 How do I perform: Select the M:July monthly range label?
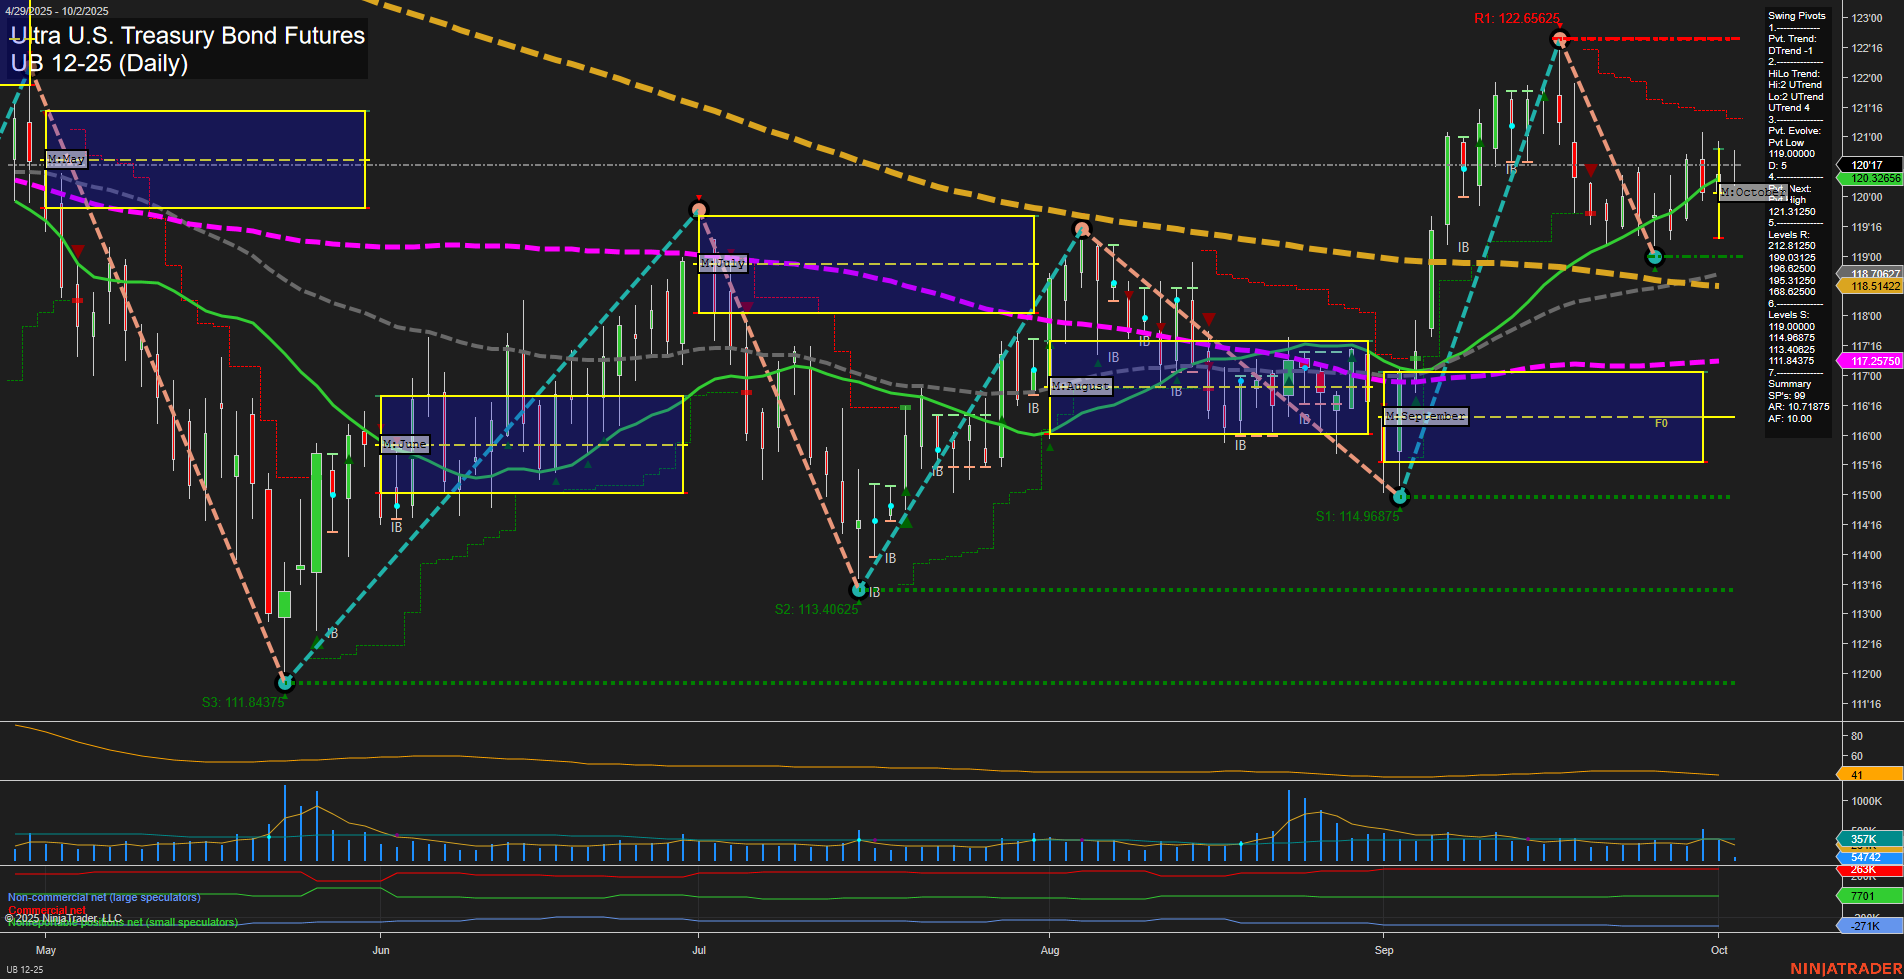click(x=723, y=263)
